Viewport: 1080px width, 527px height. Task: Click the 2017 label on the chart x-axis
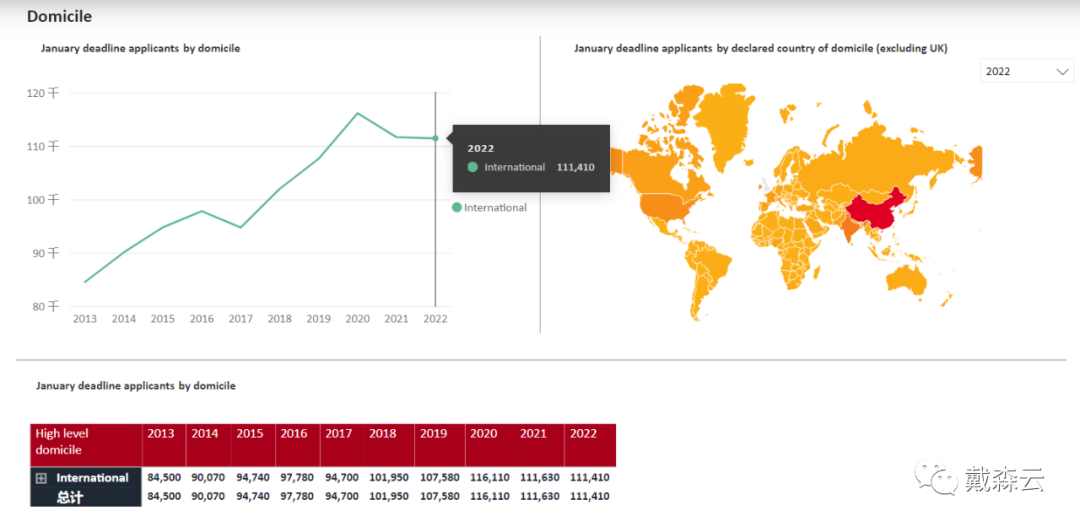[x=240, y=319]
